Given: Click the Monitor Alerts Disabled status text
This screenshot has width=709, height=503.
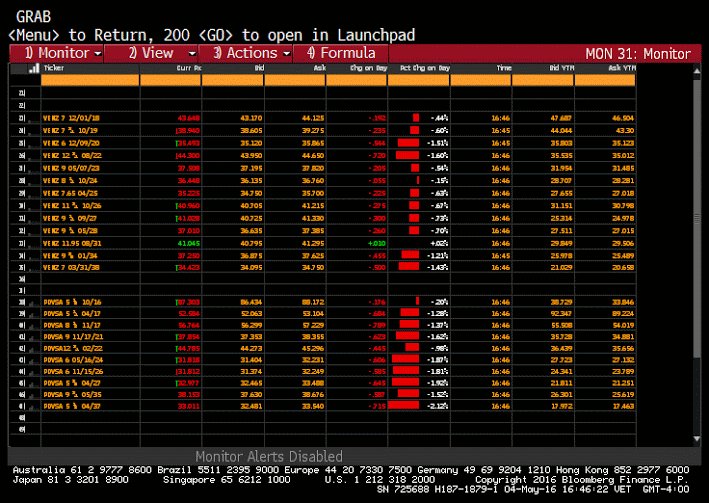Looking at the screenshot, I should 269,456.
